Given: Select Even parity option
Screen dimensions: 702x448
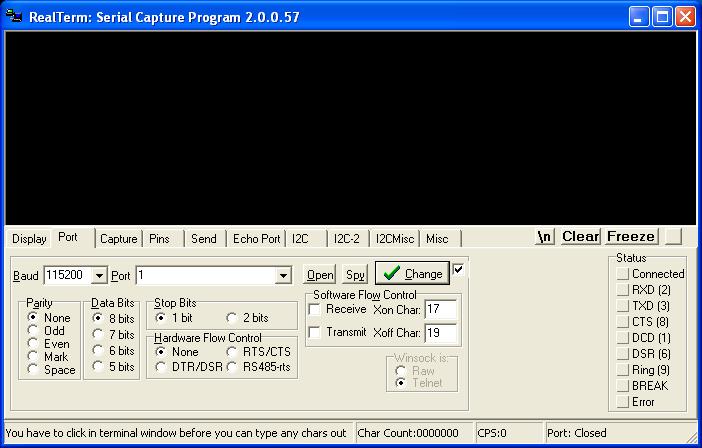Looking at the screenshot, I should pos(34,344).
